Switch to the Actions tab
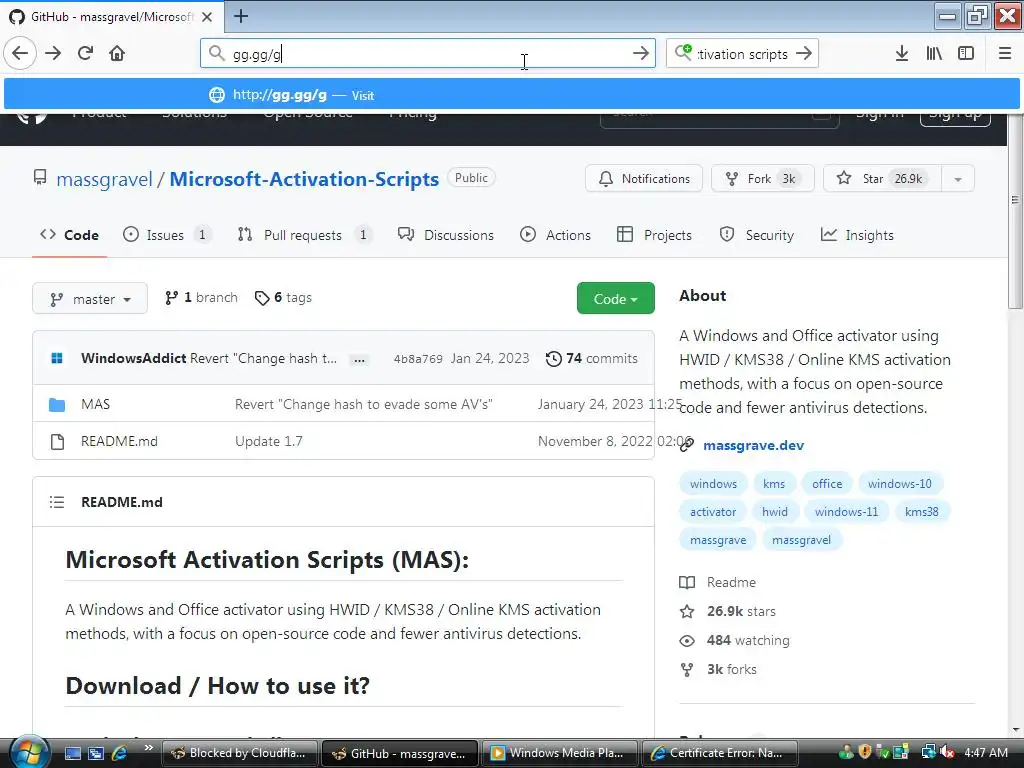 [555, 235]
